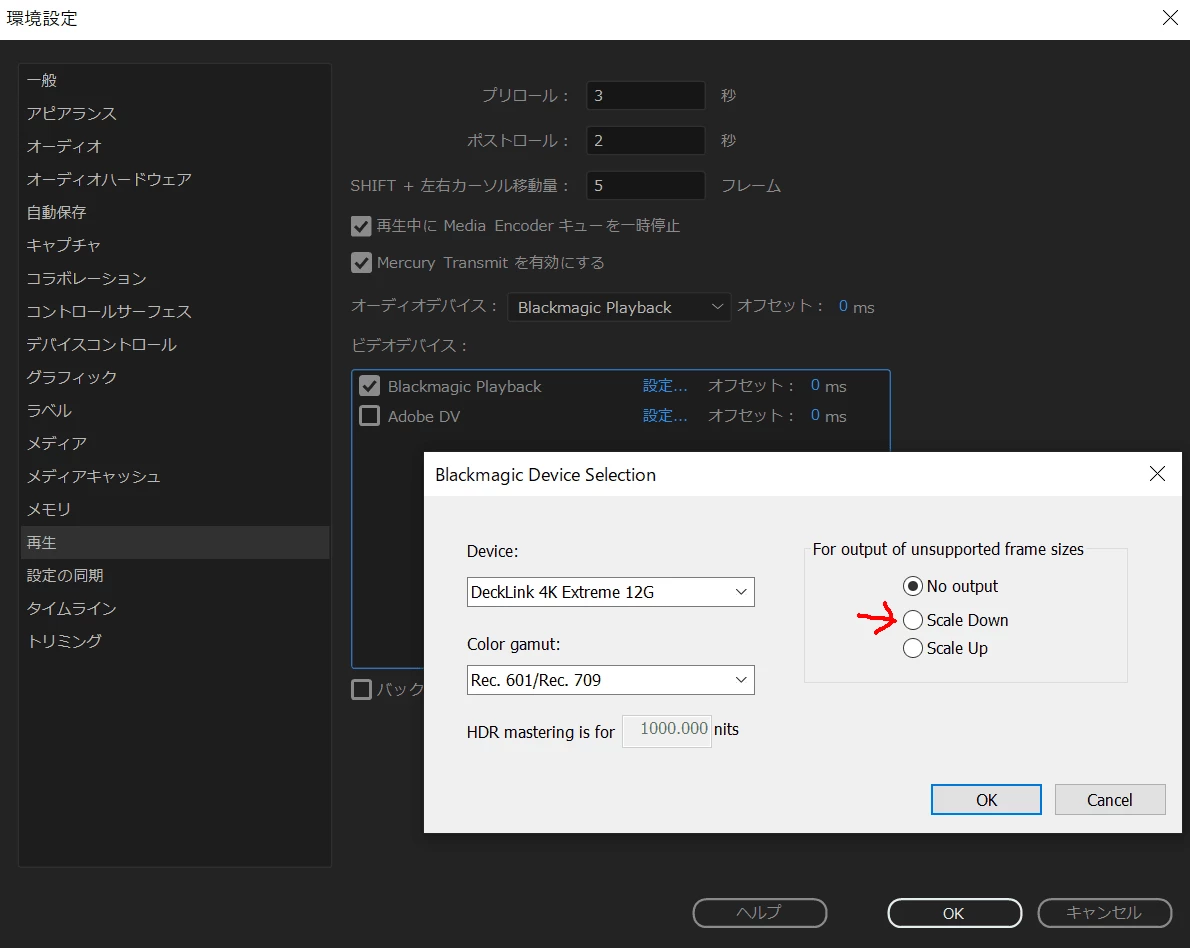1190x948 pixels.
Task: Click OK in the 環境設定 window
Action: tap(954, 913)
